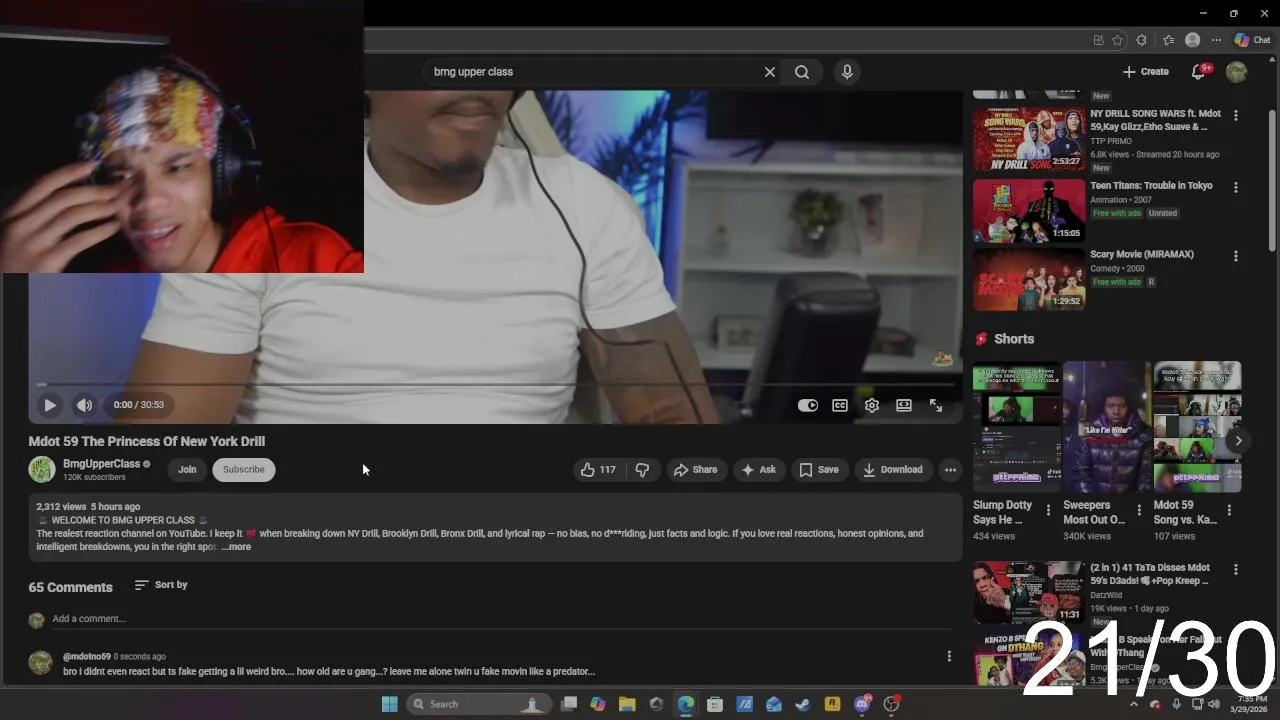Open the BmgUpperClass channel name link
Screen dimensions: 1280x720
pos(101,464)
